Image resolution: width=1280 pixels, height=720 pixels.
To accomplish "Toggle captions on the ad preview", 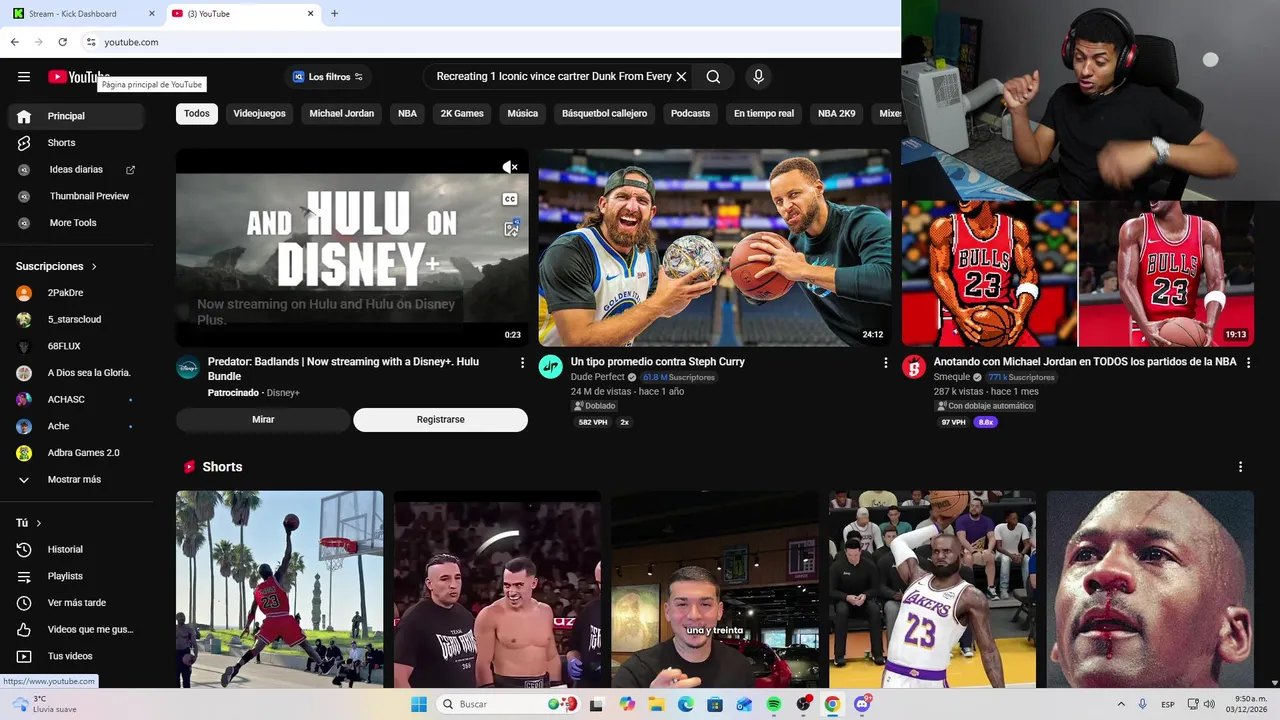I will point(510,199).
